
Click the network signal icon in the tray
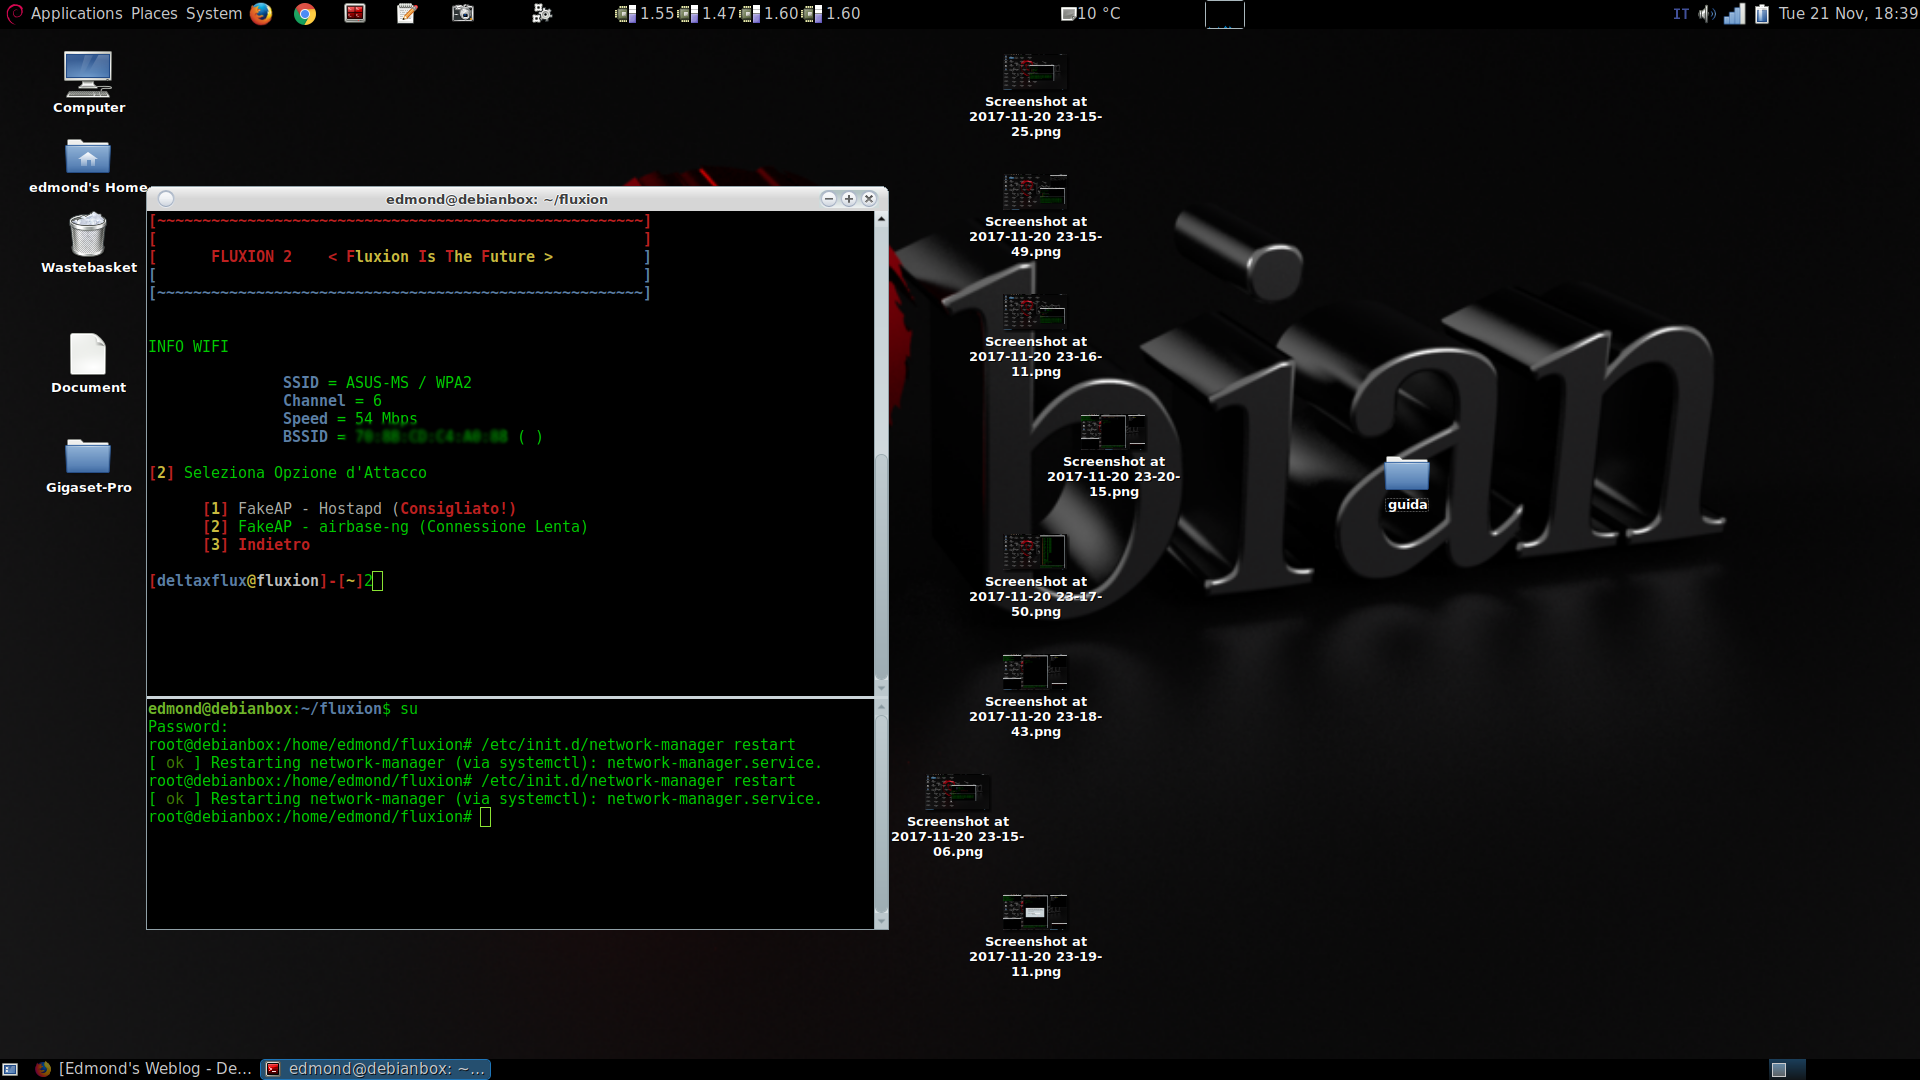point(1735,13)
